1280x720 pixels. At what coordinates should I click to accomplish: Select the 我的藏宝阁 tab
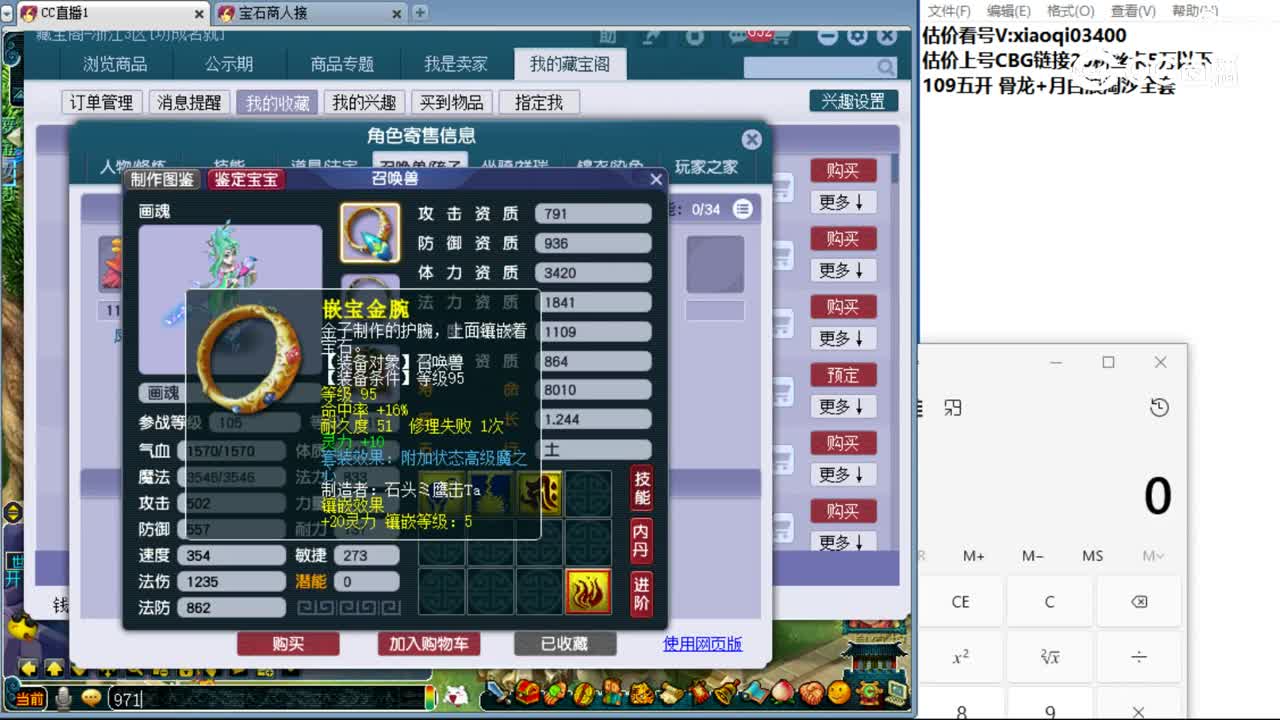[x=570, y=64]
